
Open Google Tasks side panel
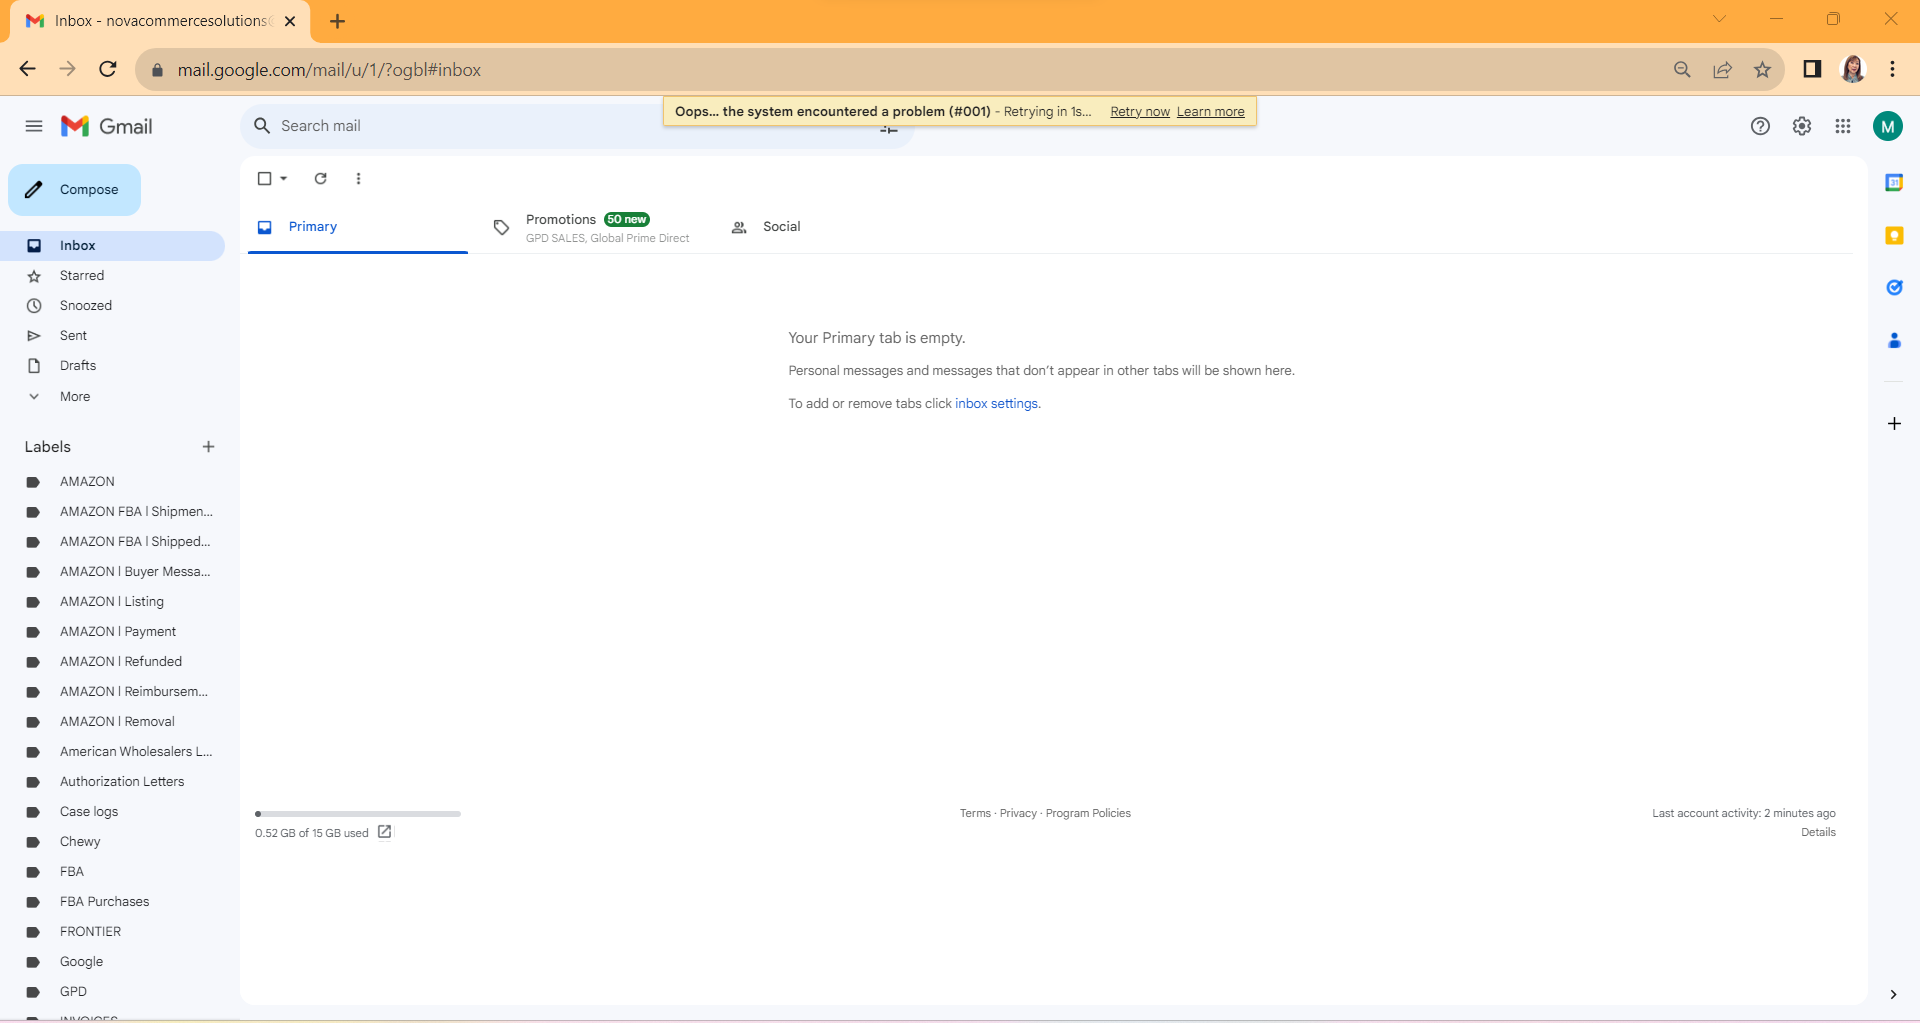(1894, 288)
